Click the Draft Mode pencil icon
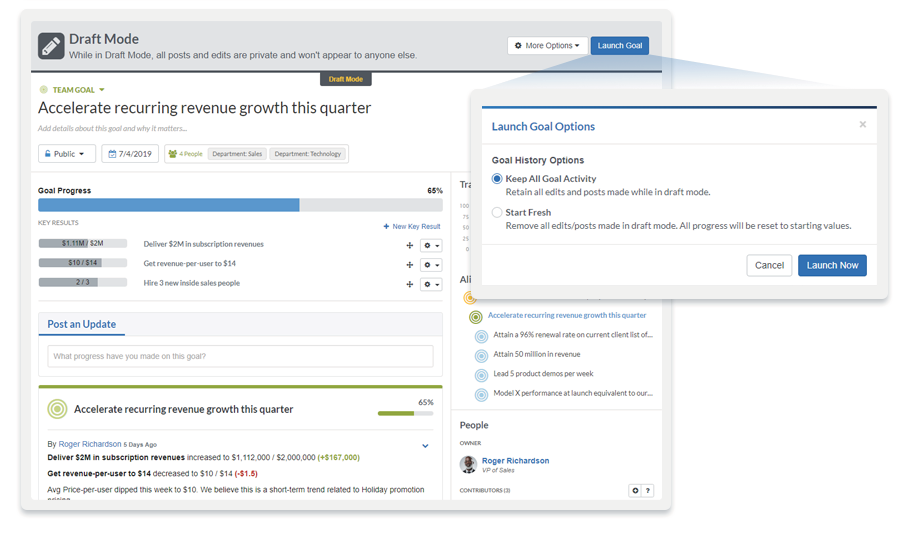The image size is (900, 534). pos(51,46)
